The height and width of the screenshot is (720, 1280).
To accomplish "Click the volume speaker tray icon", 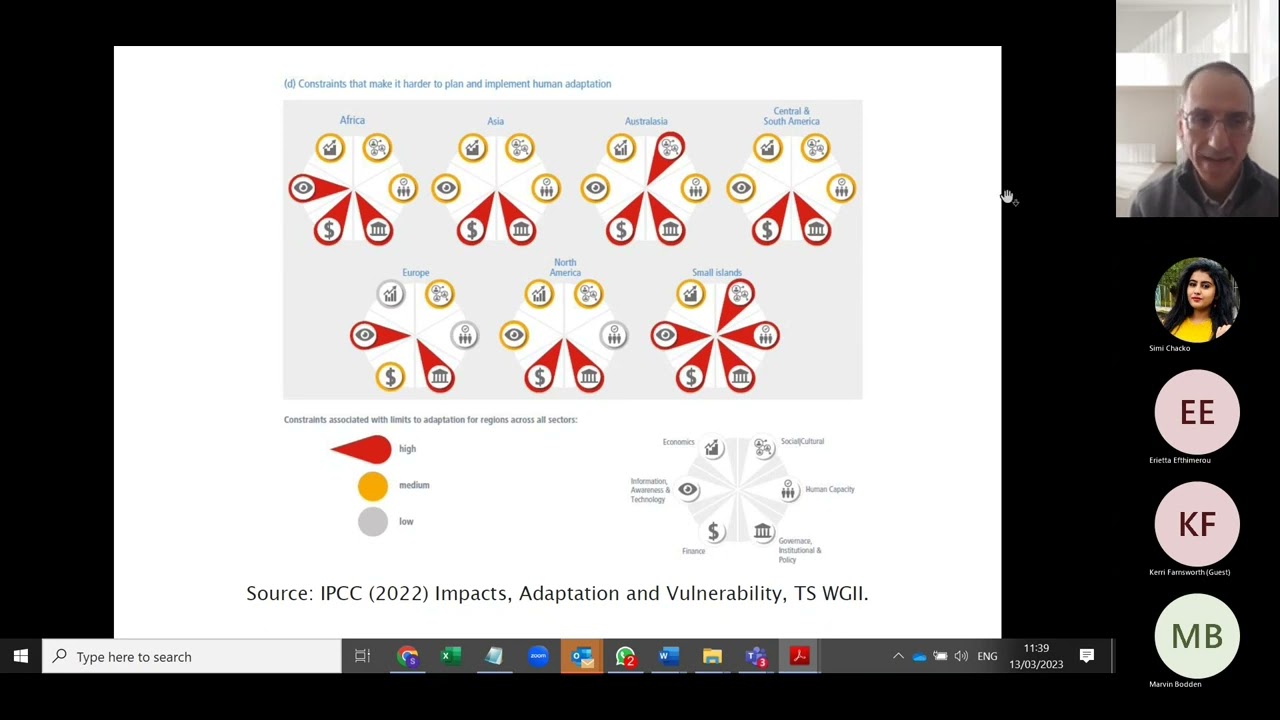I will coord(961,656).
